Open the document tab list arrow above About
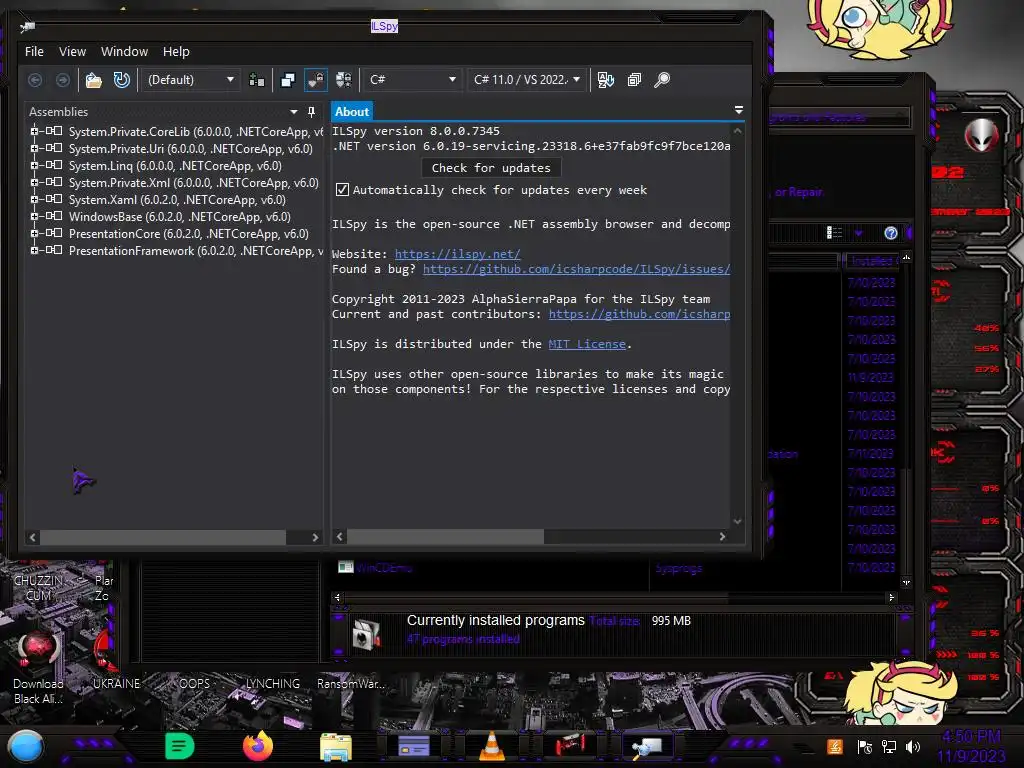 tap(739, 110)
